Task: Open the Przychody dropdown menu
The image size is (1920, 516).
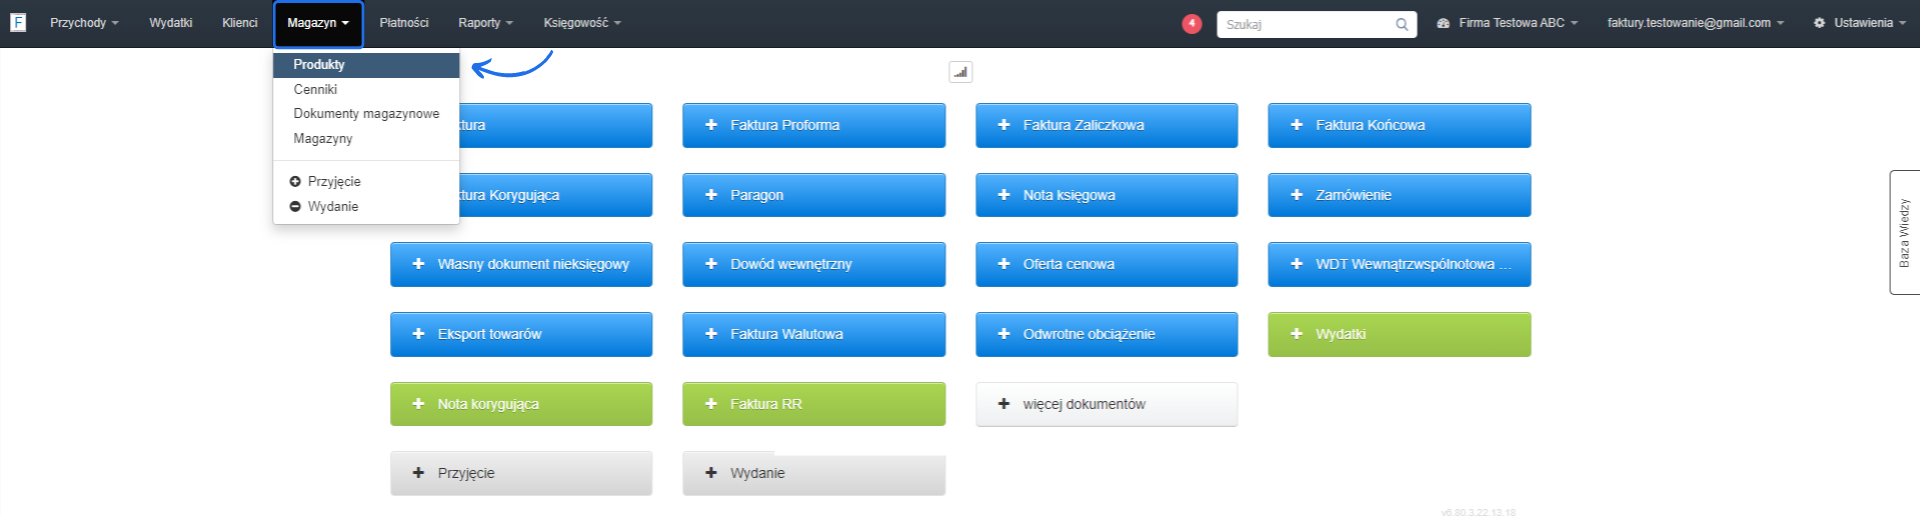Action: click(x=84, y=23)
